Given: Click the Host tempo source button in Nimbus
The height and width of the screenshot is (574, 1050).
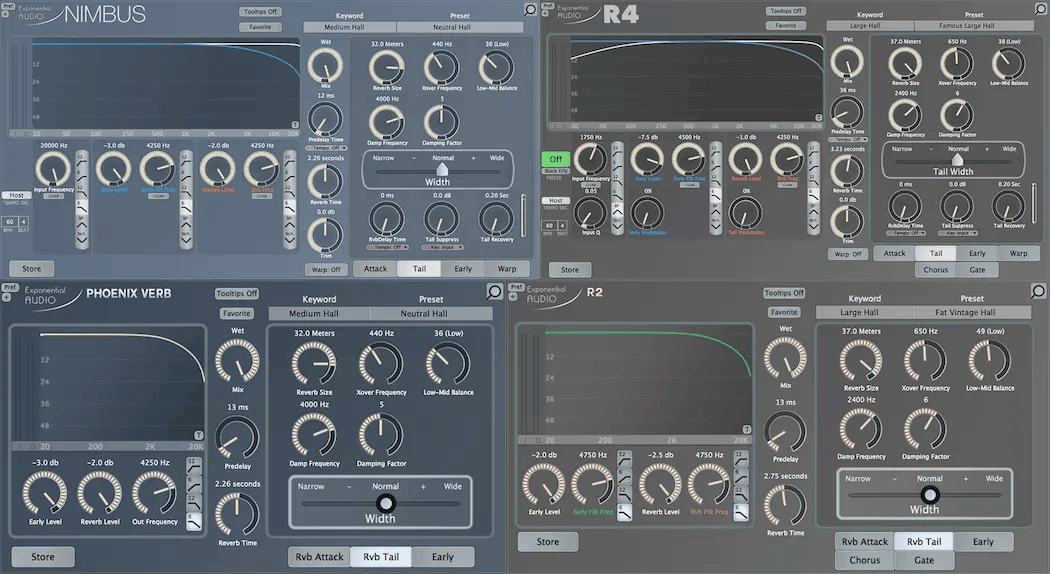Looking at the screenshot, I should 17,195.
